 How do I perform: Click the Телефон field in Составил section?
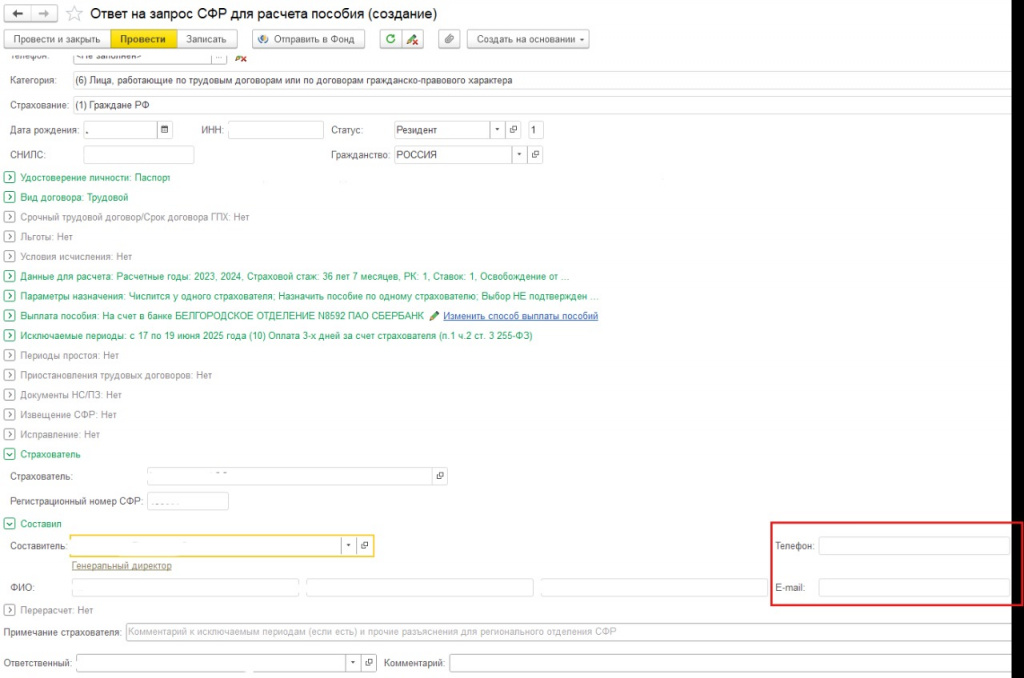pyautogui.click(x=914, y=546)
